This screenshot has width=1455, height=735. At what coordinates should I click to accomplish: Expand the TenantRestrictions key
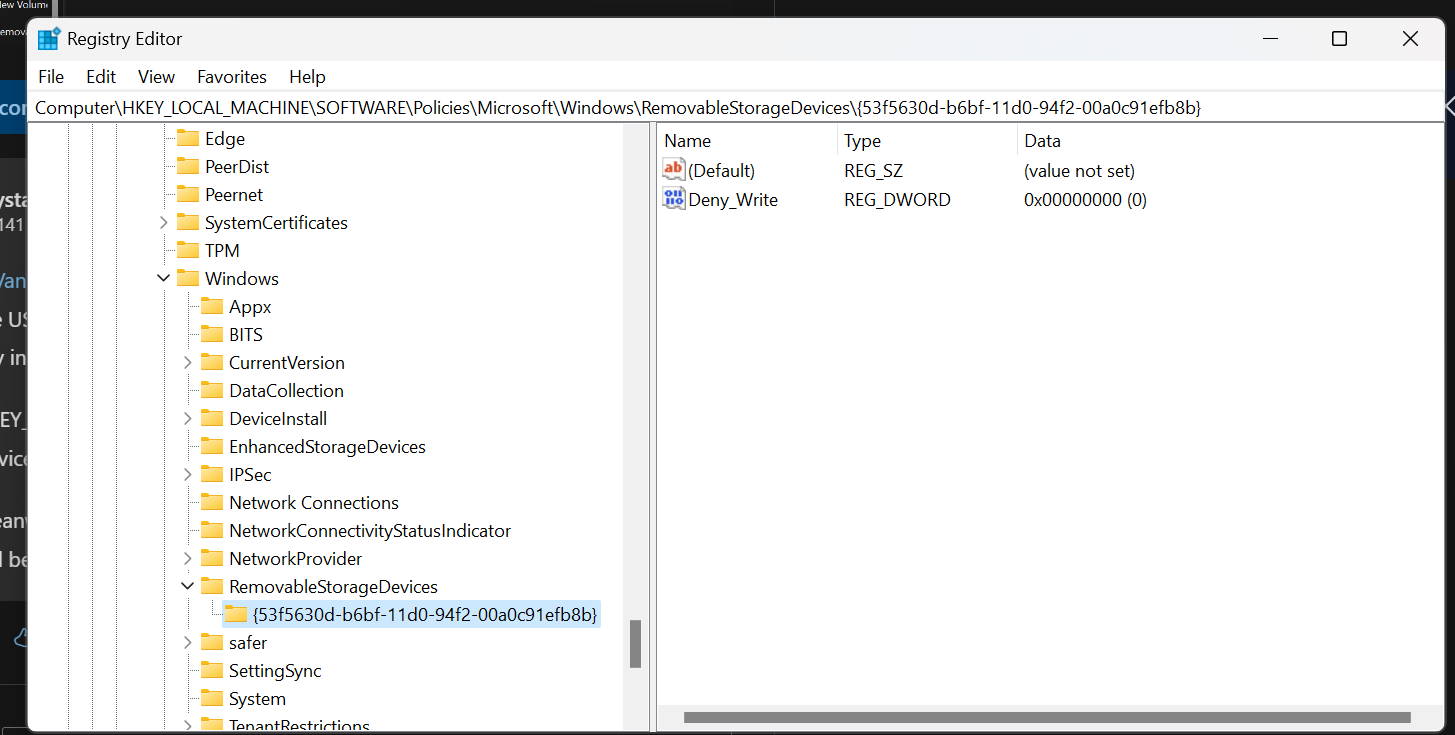tap(188, 724)
